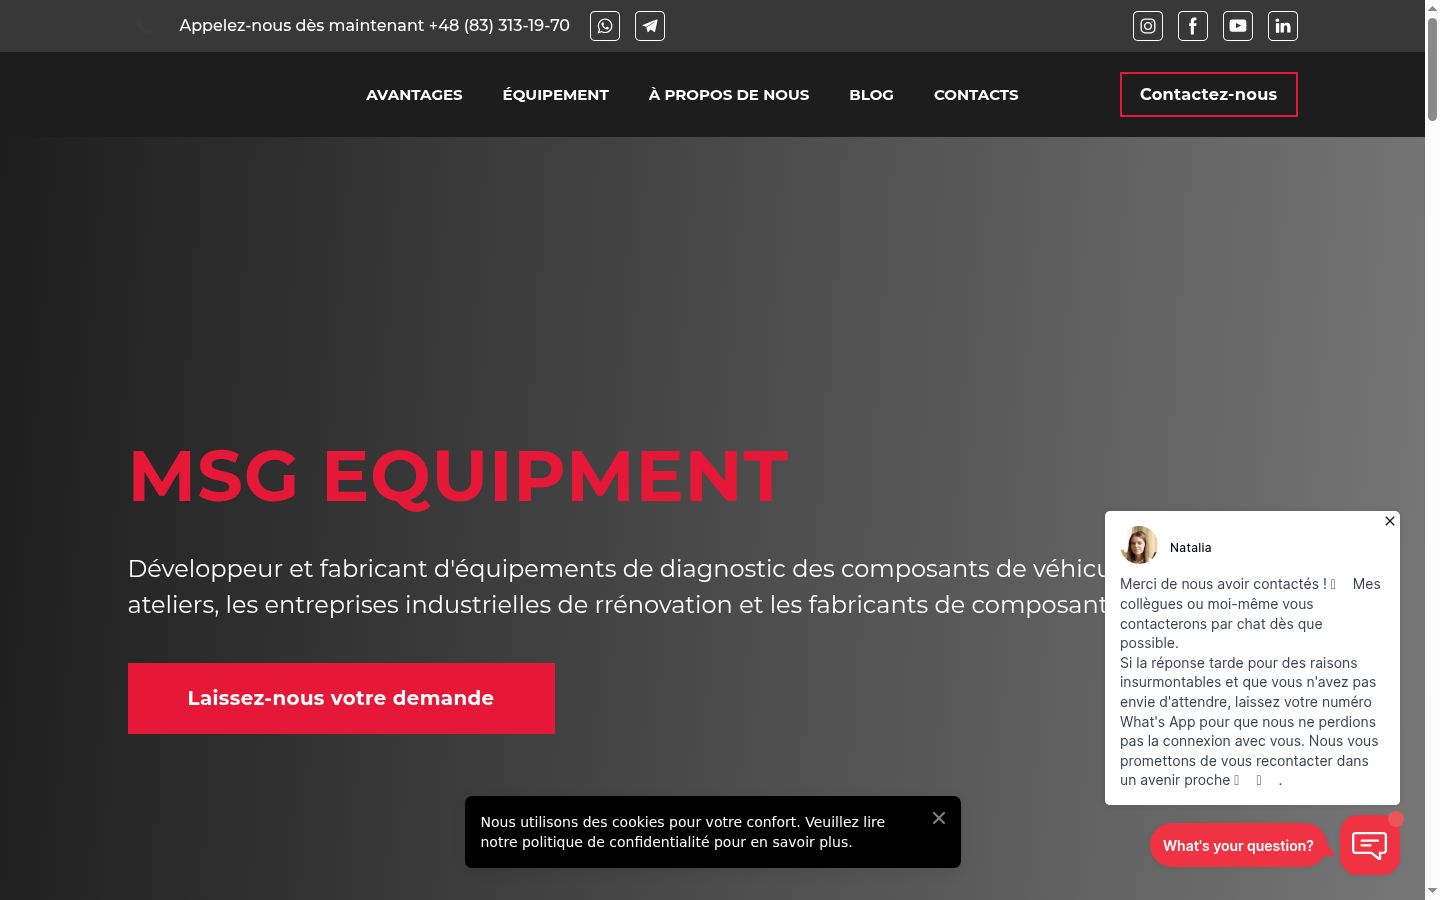Click Natalia's avatar in the chat popup
This screenshot has height=900, width=1440.
[x=1139, y=545]
